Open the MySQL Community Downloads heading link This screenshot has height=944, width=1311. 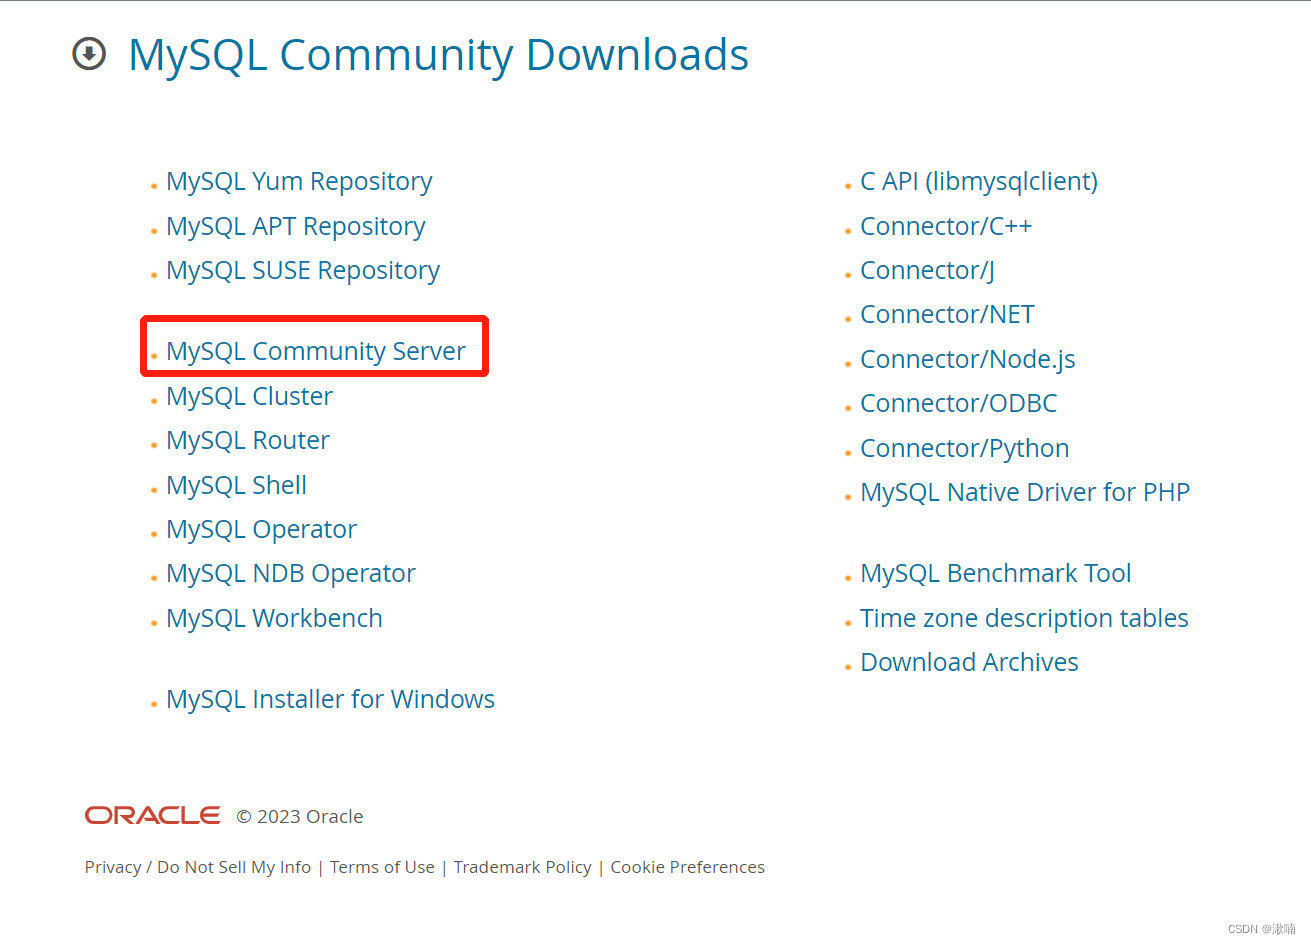point(438,55)
